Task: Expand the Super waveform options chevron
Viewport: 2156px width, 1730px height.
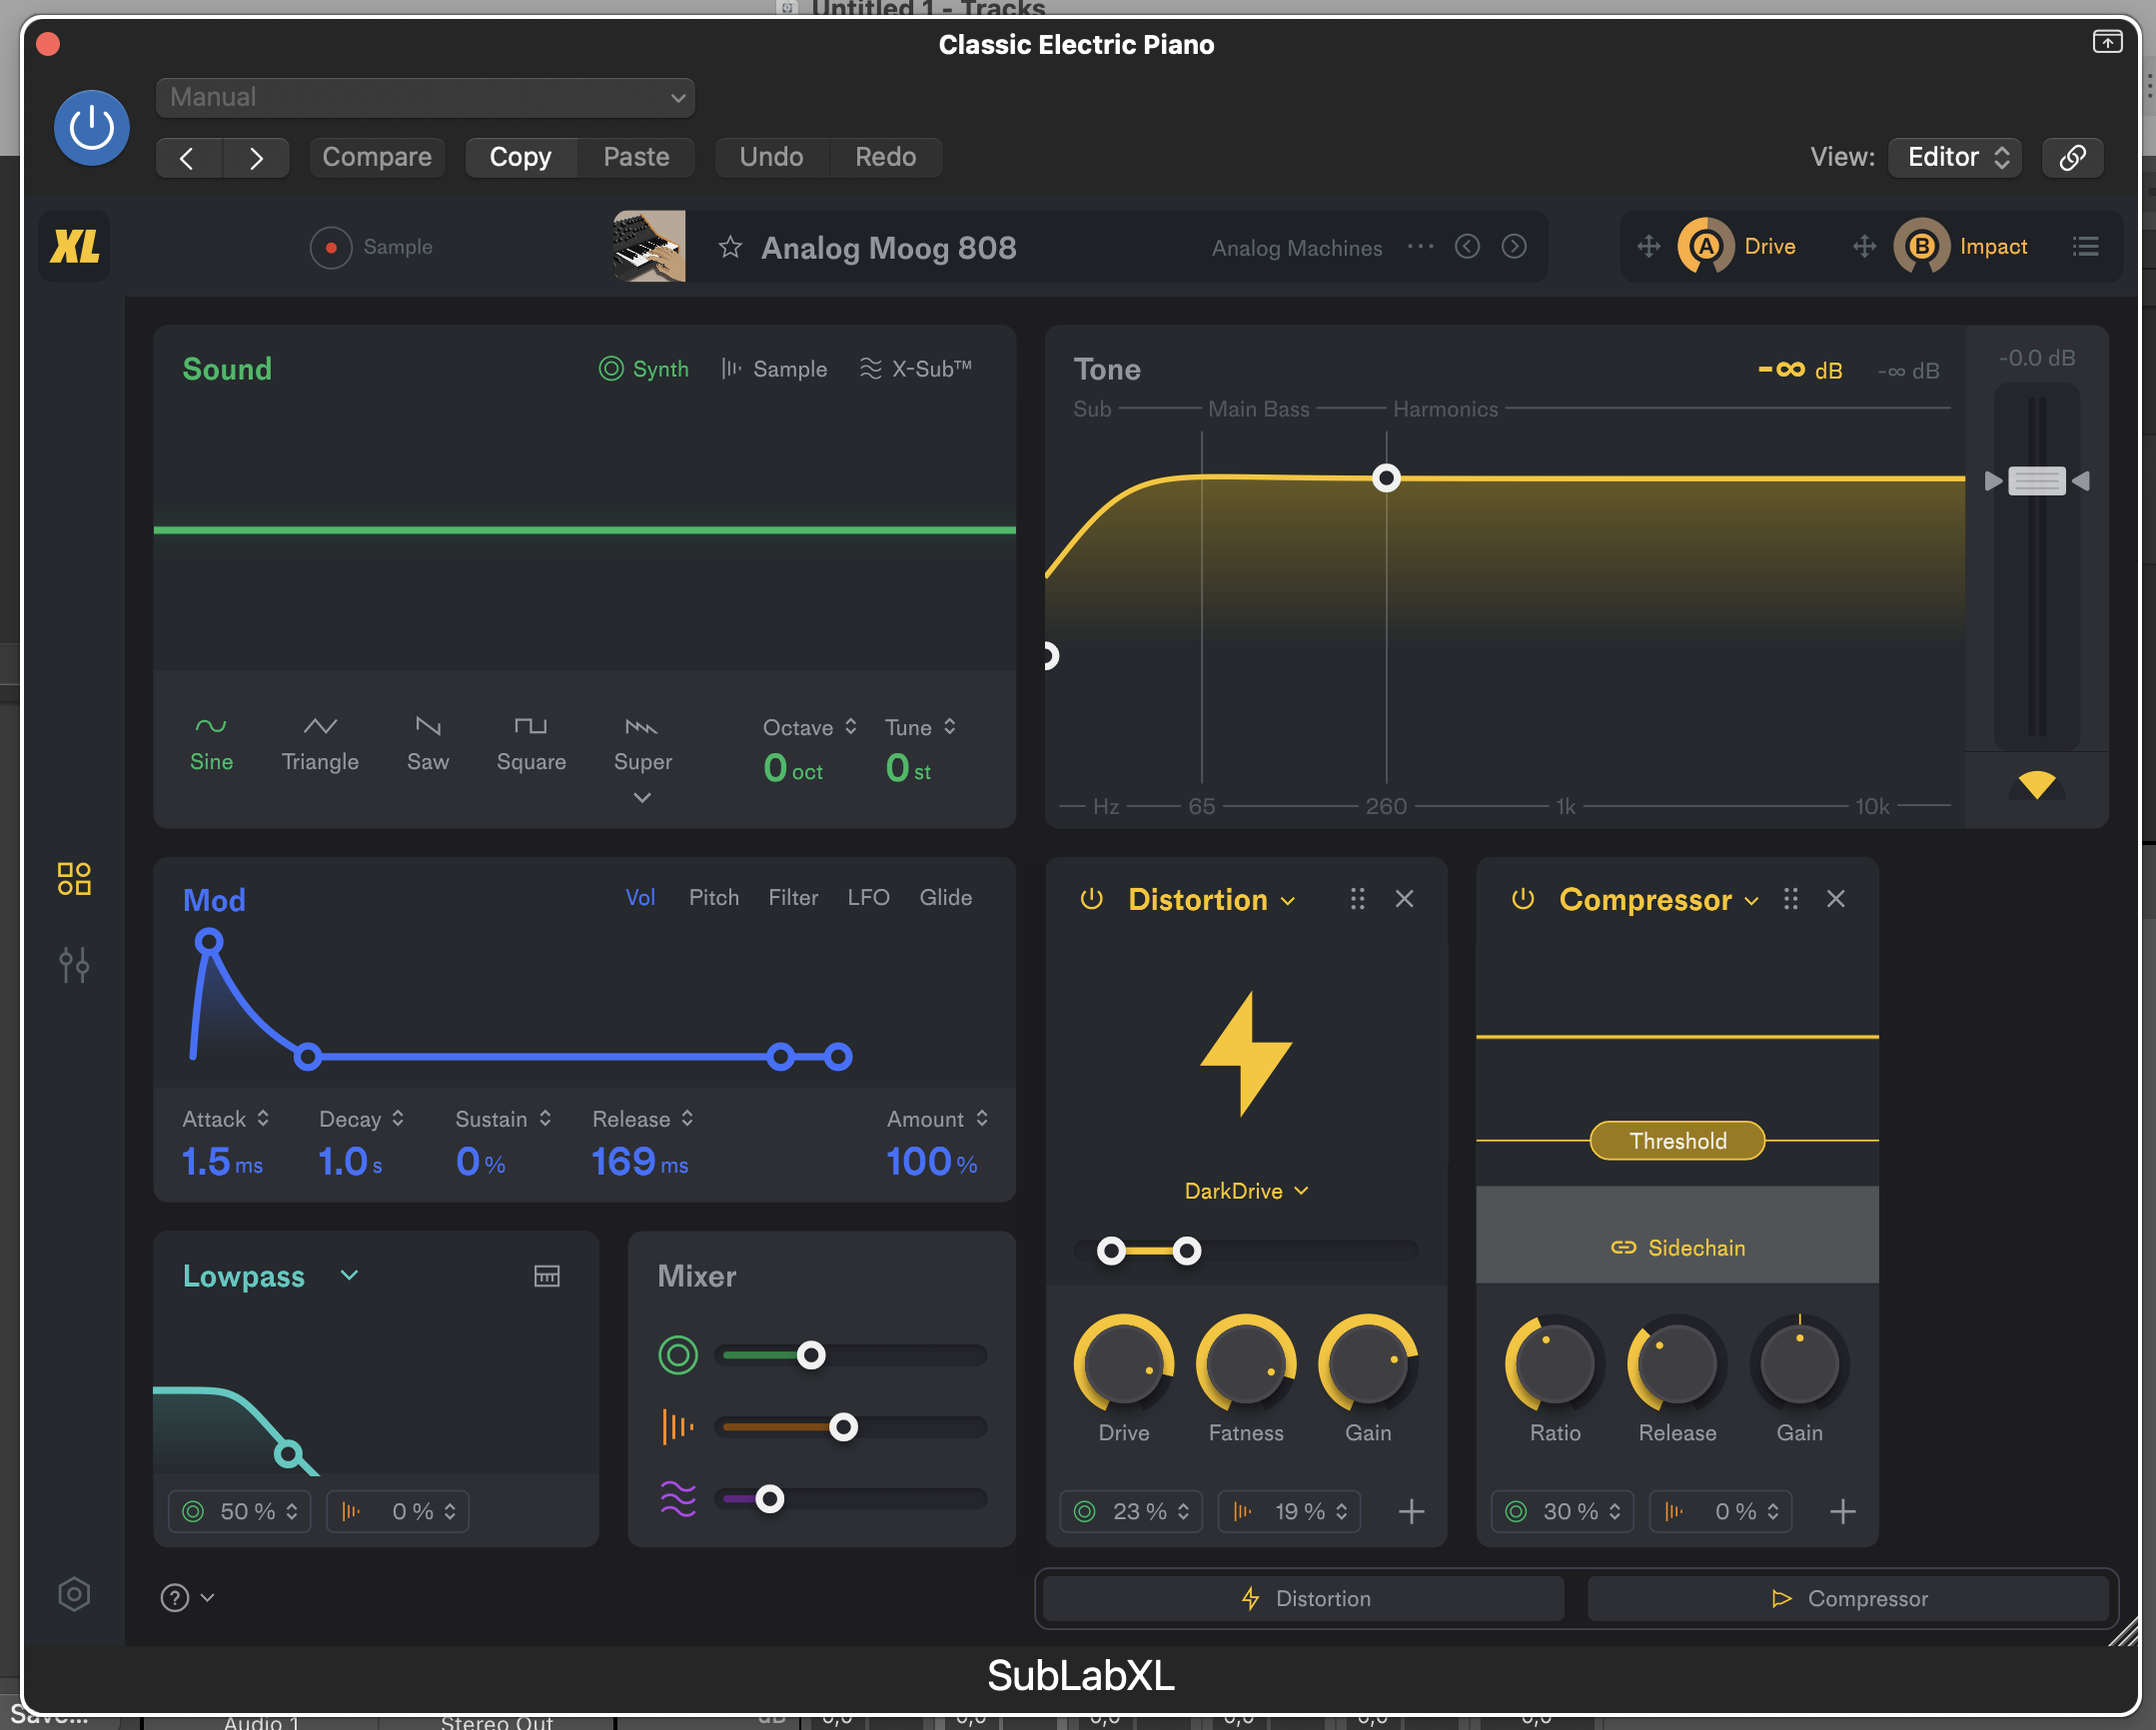Action: tap(642, 798)
